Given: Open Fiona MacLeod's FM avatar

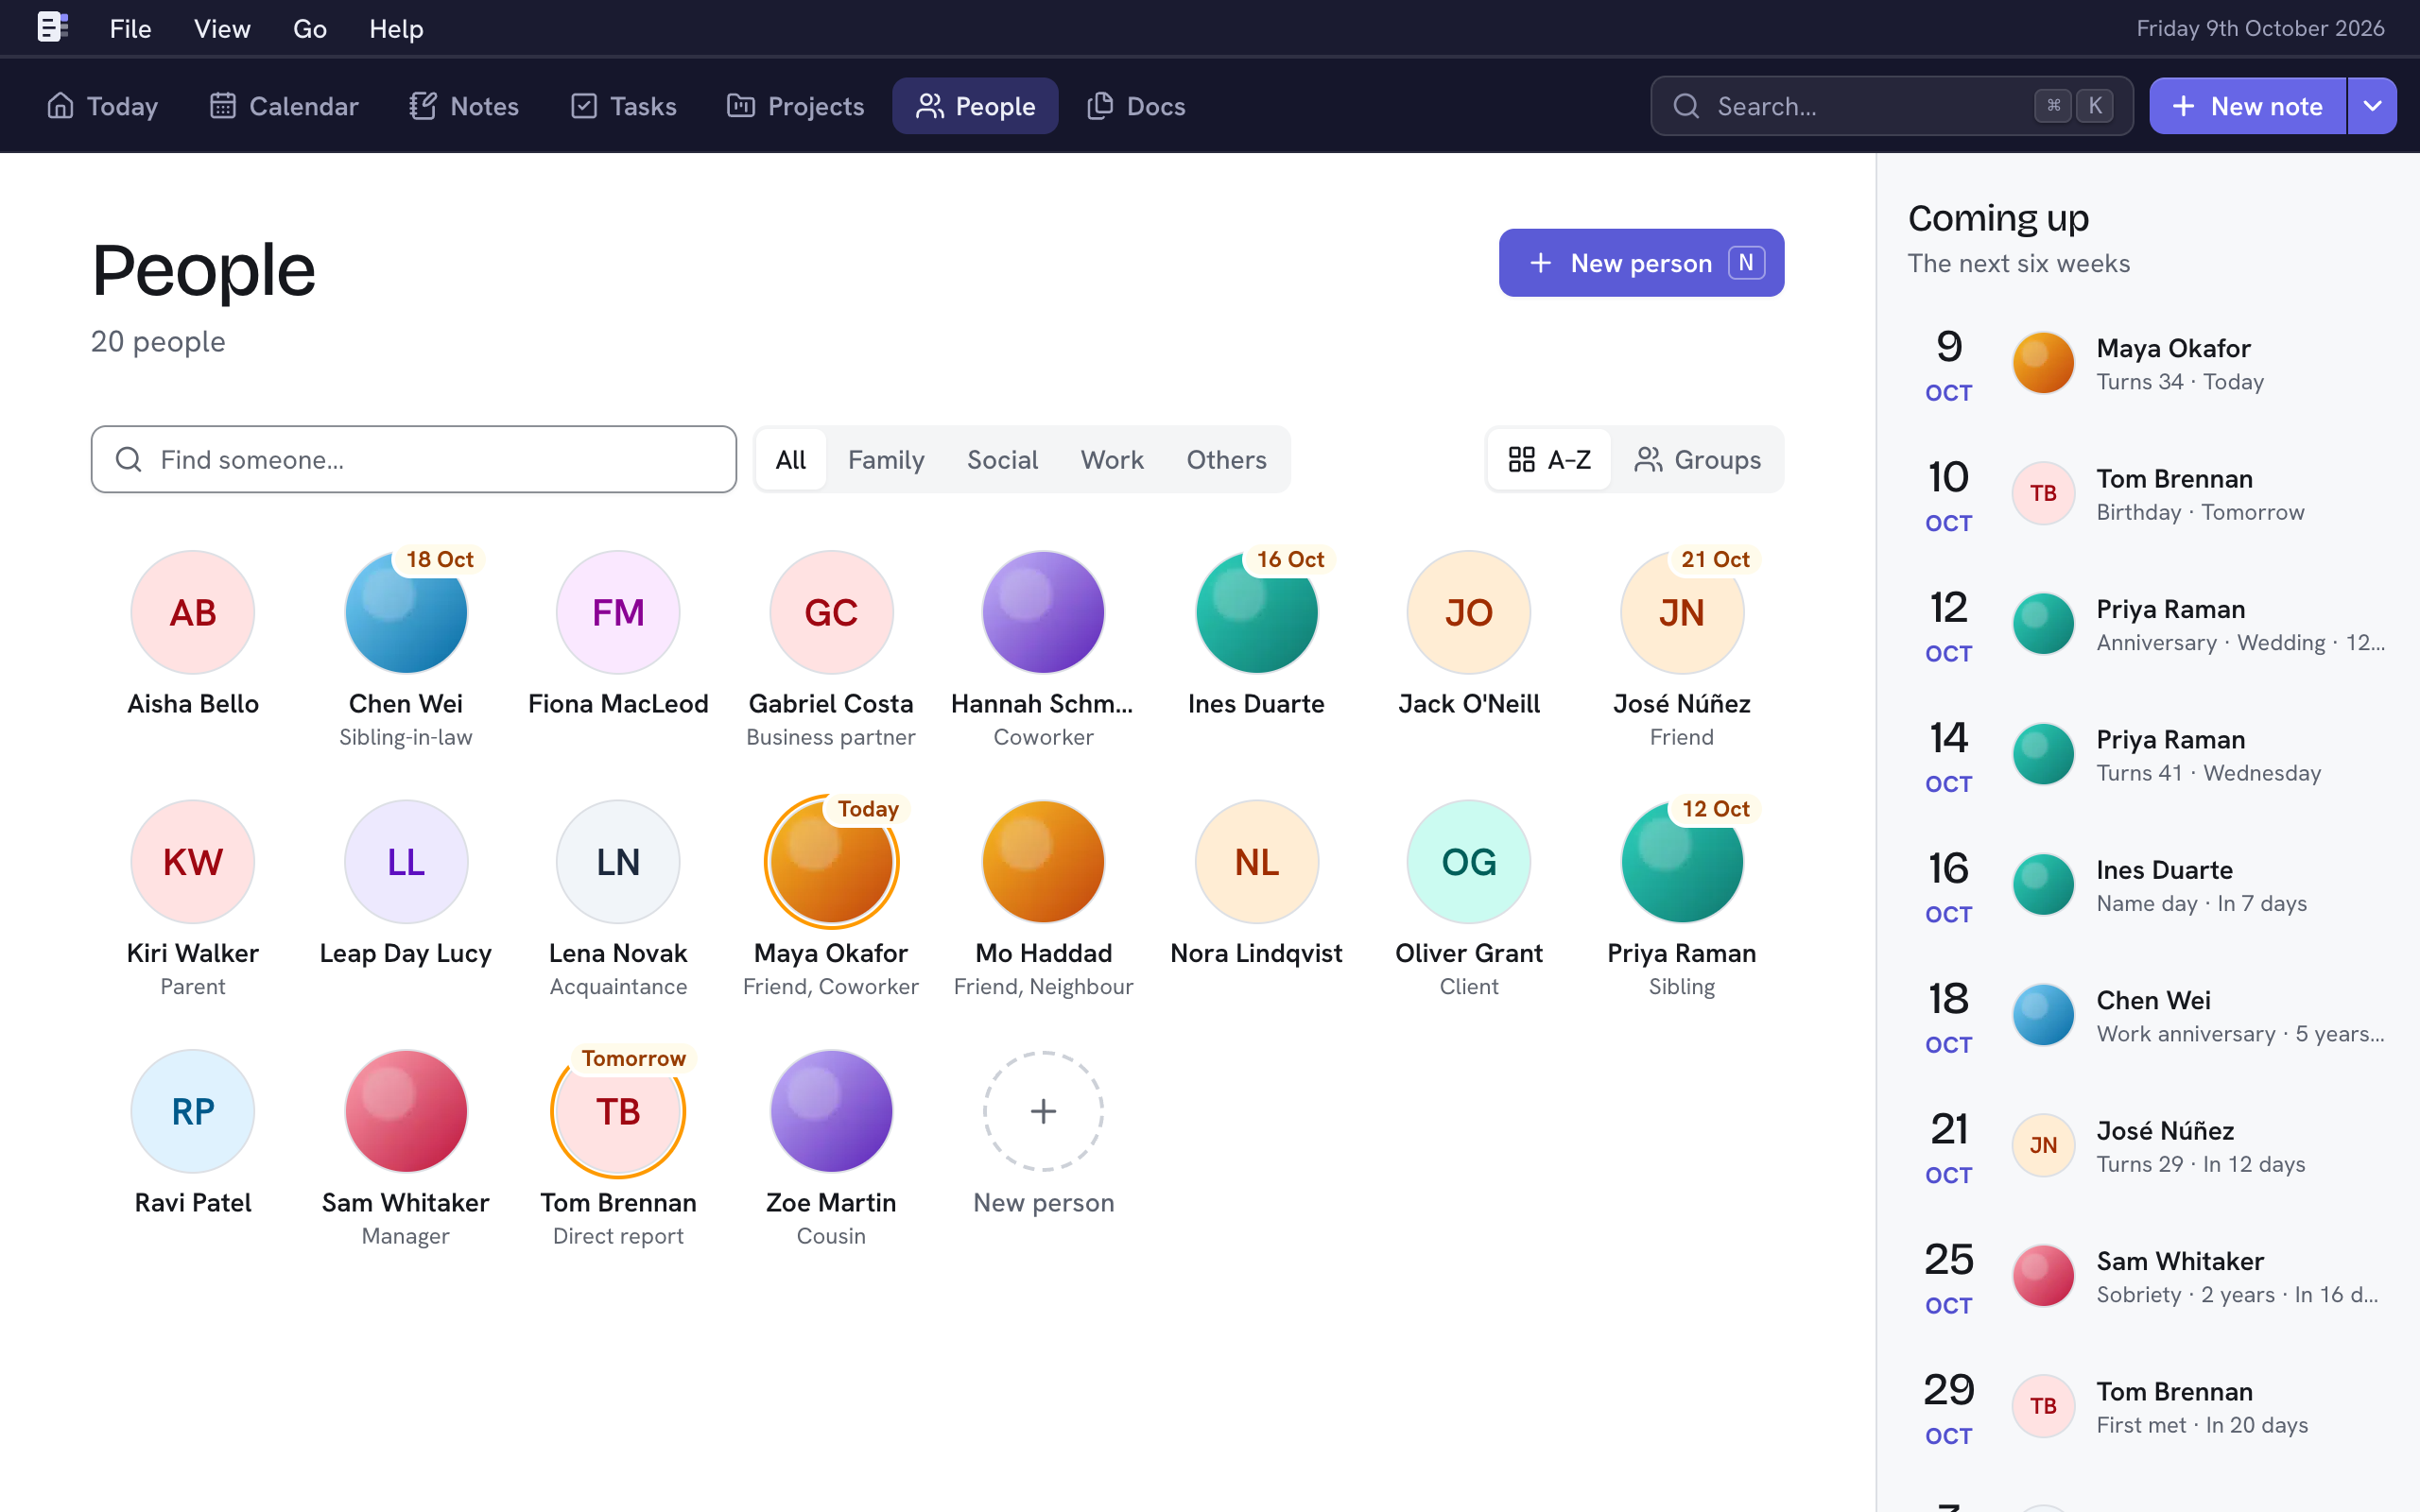Looking at the screenshot, I should 618,612.
